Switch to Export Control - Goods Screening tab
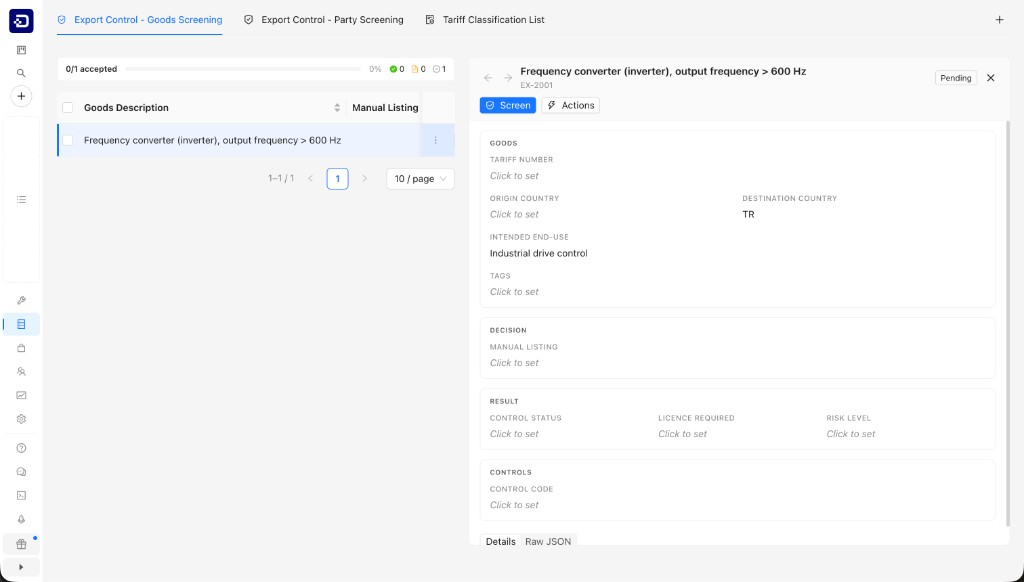This screenshot has height=582, width=1024. coord(140,20)
